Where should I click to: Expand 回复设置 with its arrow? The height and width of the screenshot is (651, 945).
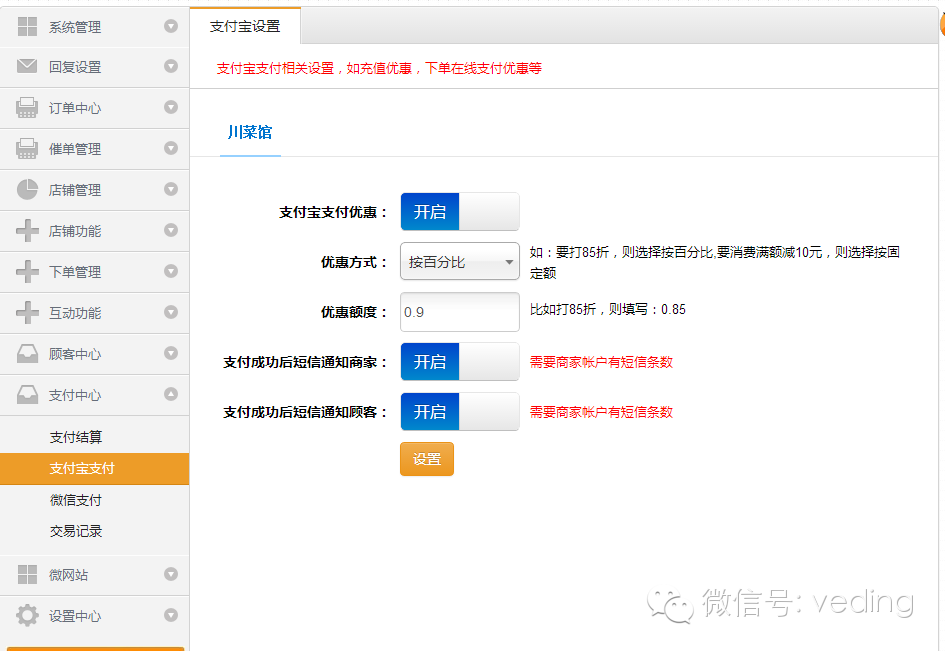coord(171,66)
